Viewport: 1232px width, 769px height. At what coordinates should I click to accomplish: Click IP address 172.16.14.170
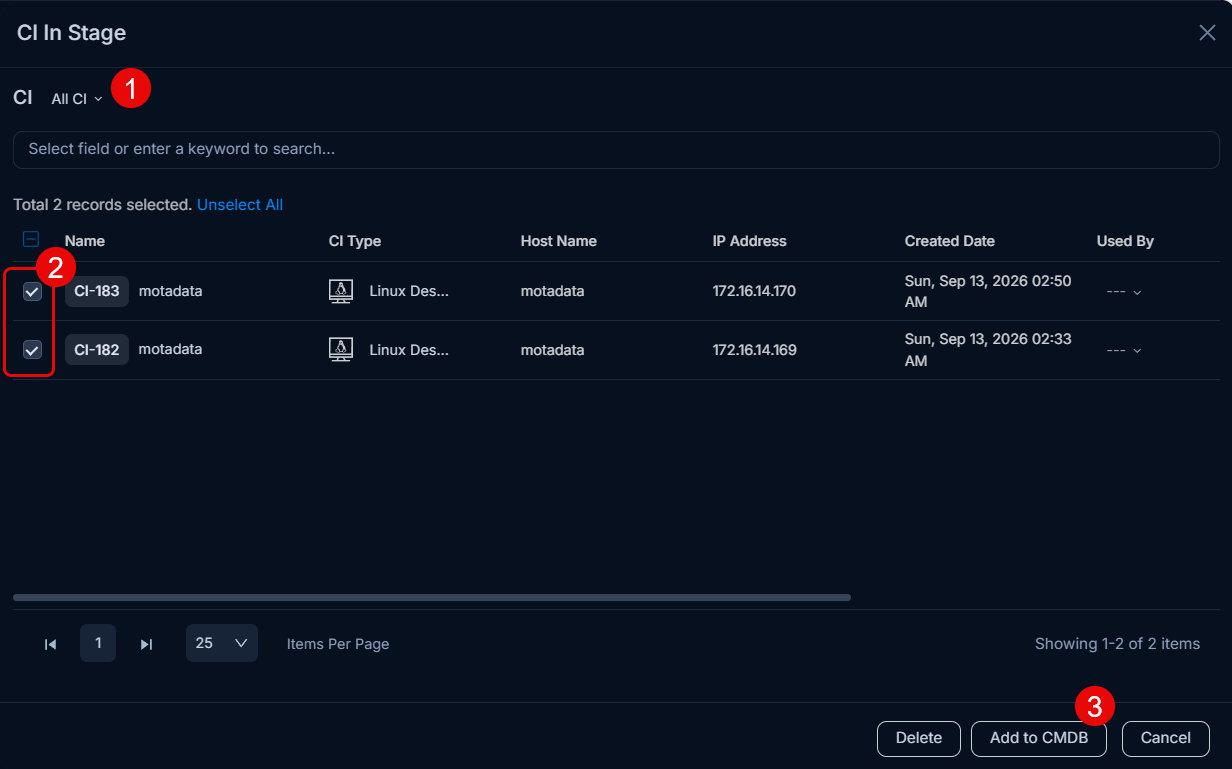(x=755, y=291)
